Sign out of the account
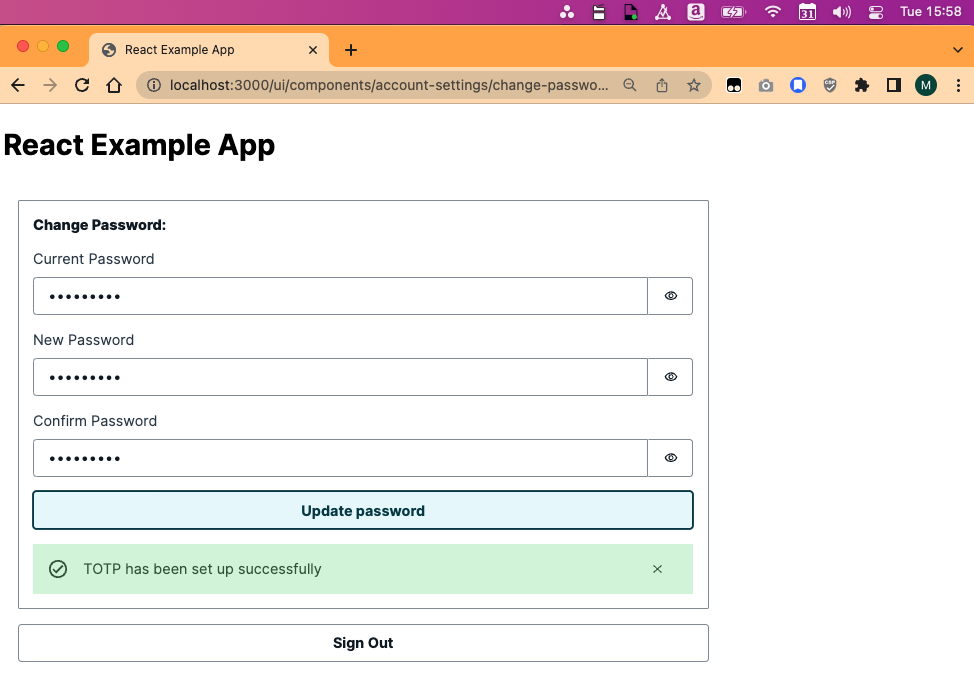This screenshot has height=678, width=974. [363, 643]
